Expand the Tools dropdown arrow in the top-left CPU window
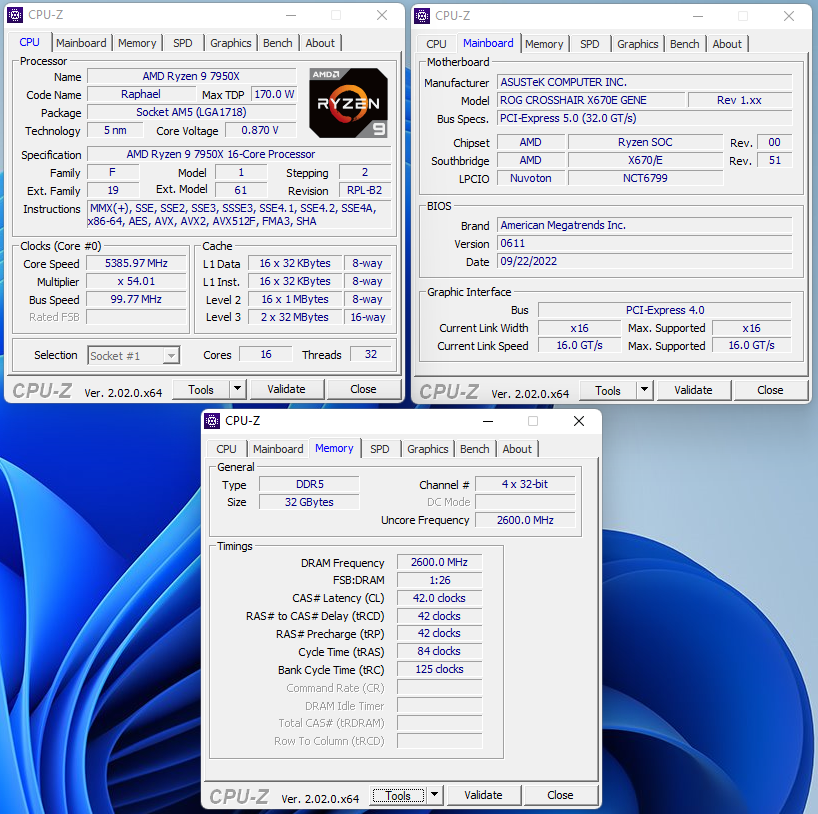 [x=237, y=389]
